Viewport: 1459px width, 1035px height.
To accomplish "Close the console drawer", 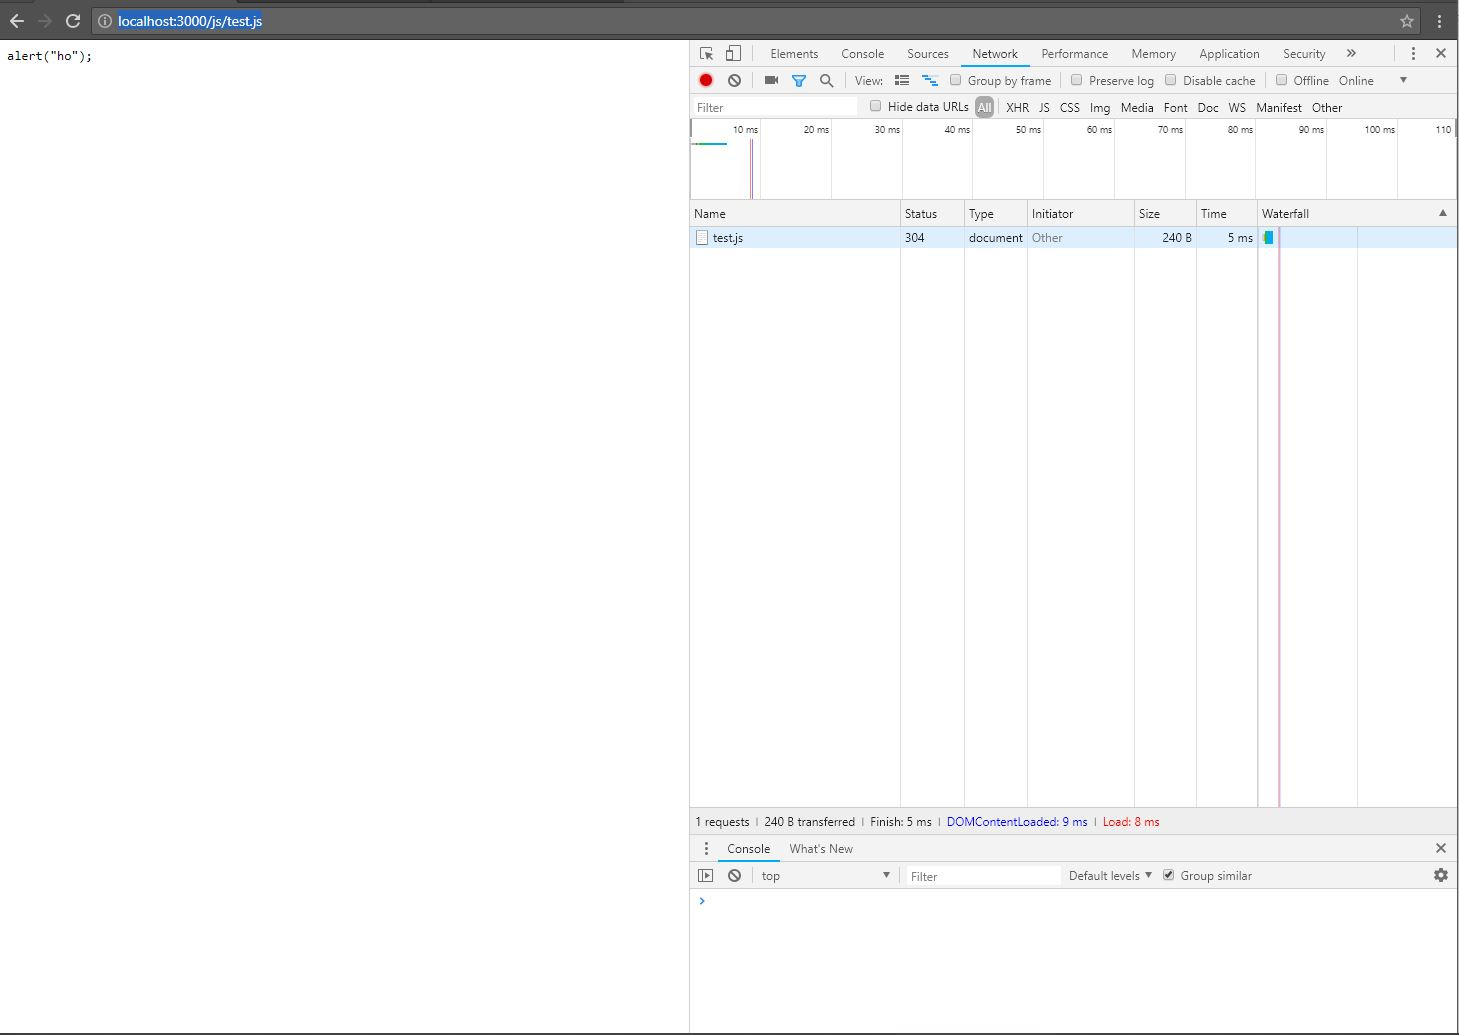I will click(1441, 849).
